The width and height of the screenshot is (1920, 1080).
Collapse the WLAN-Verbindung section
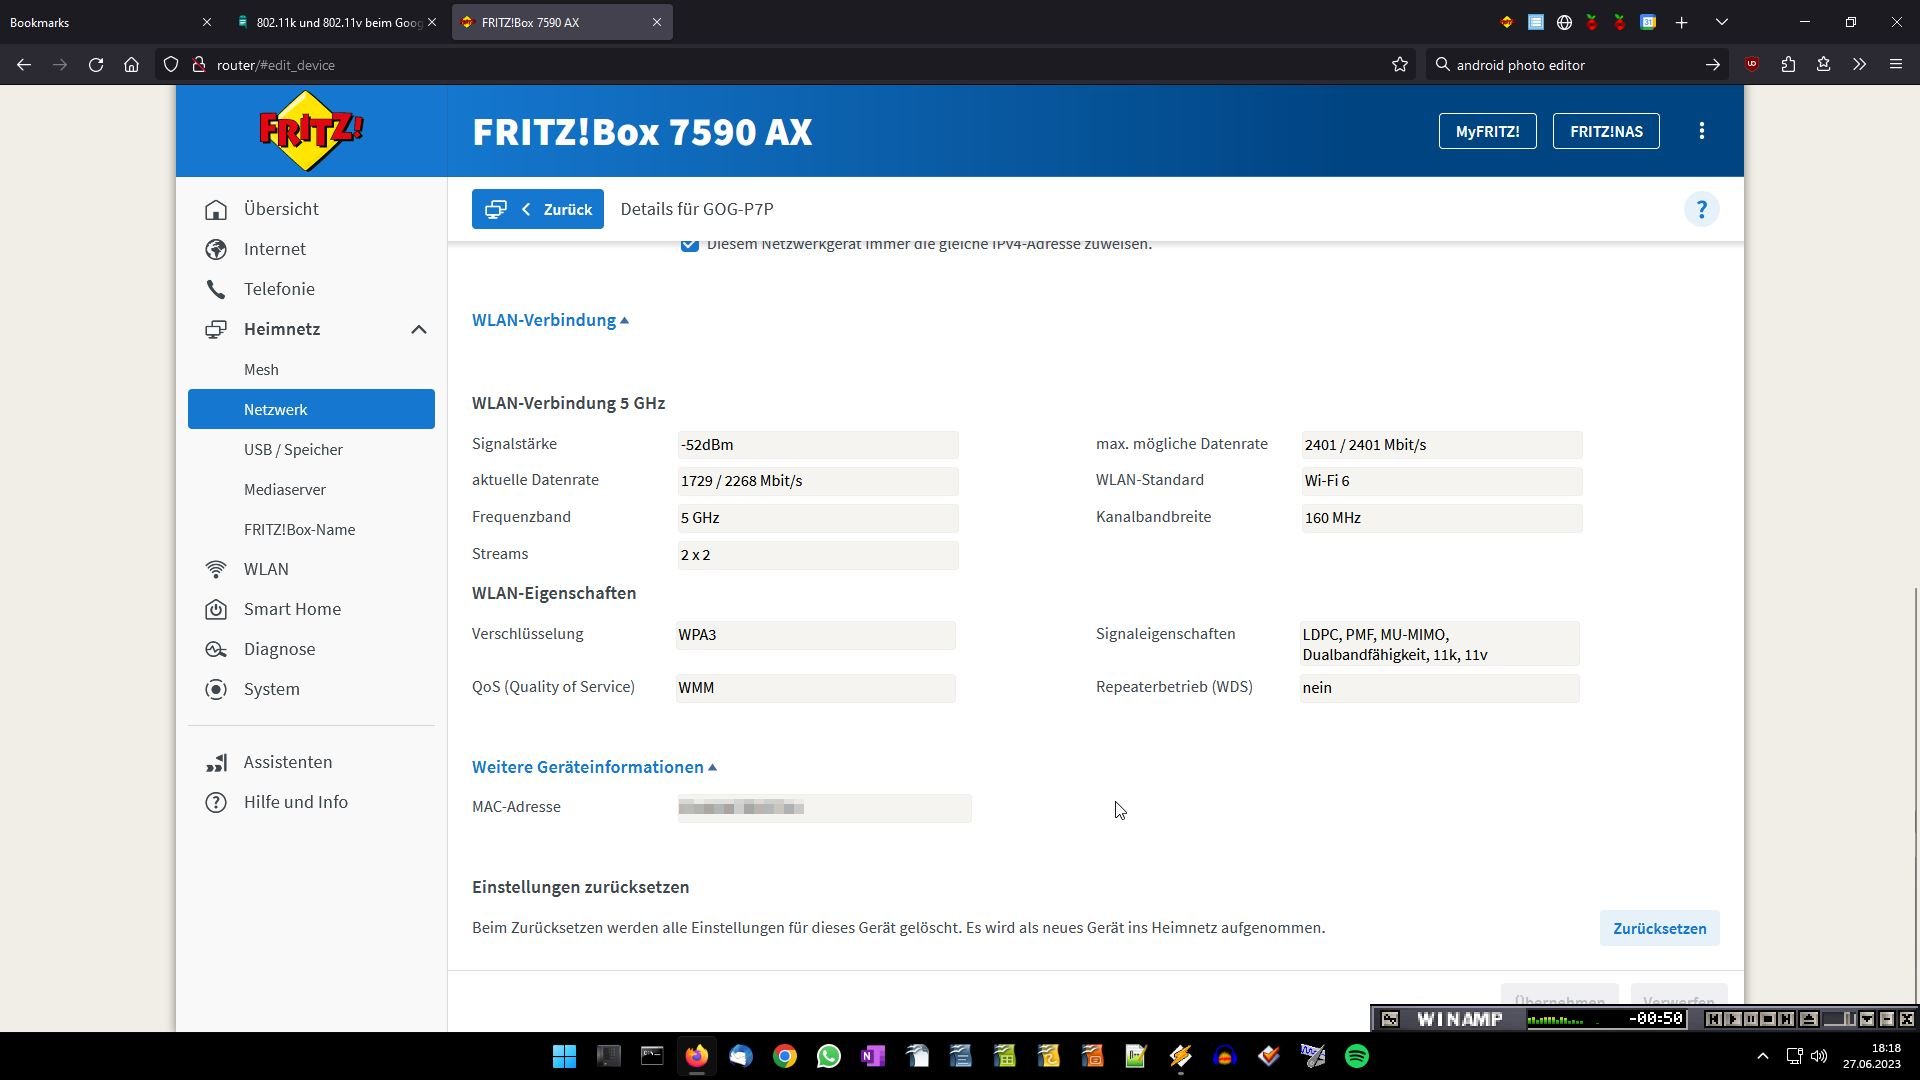[x=550, y=320]
